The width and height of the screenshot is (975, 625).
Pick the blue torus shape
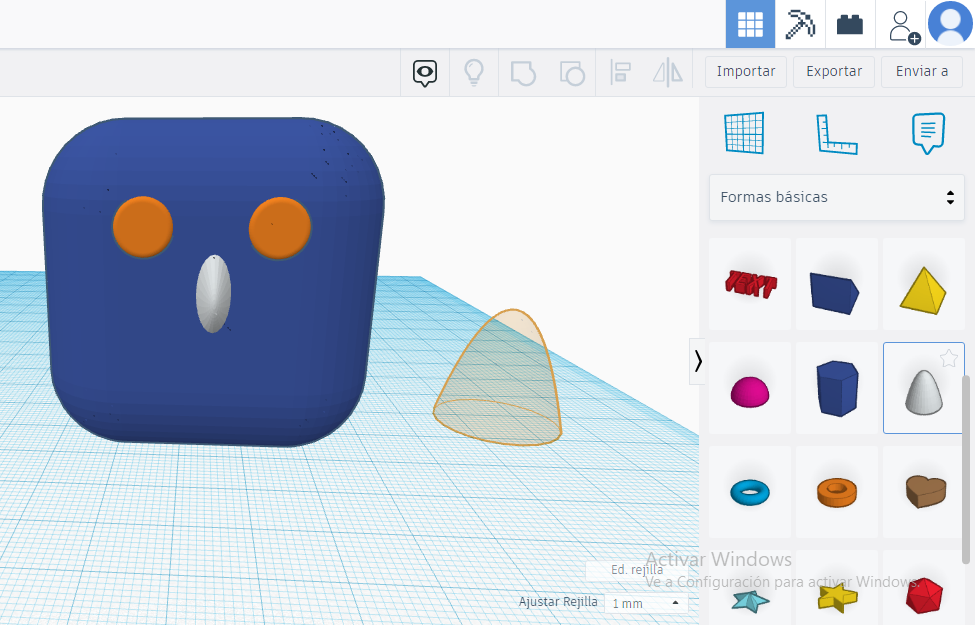pos(750,492)
